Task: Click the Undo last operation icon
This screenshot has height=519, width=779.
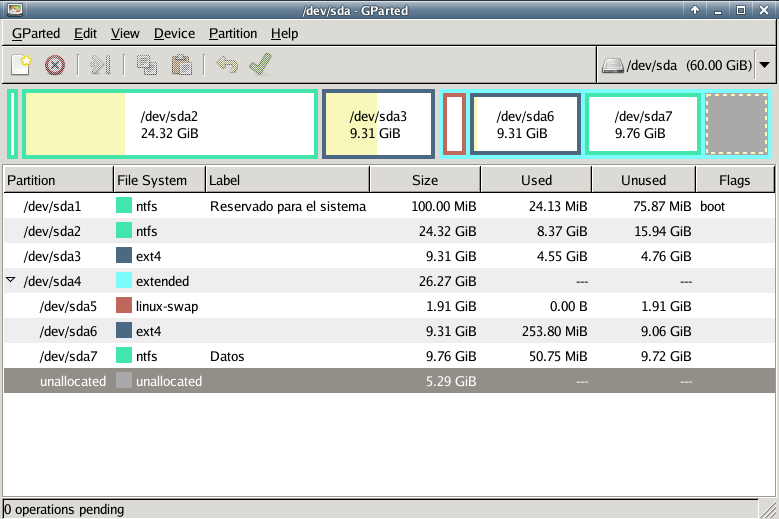Action: 227,65
